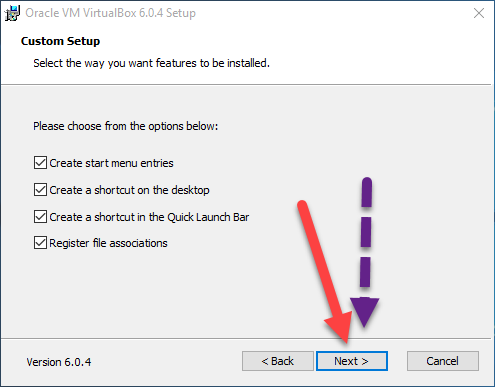Image resolution: width=495 pixels, height=387 pixels.
Task: Click the 'Create a shortcut on the desktop' label
Action: coord(129,190)
